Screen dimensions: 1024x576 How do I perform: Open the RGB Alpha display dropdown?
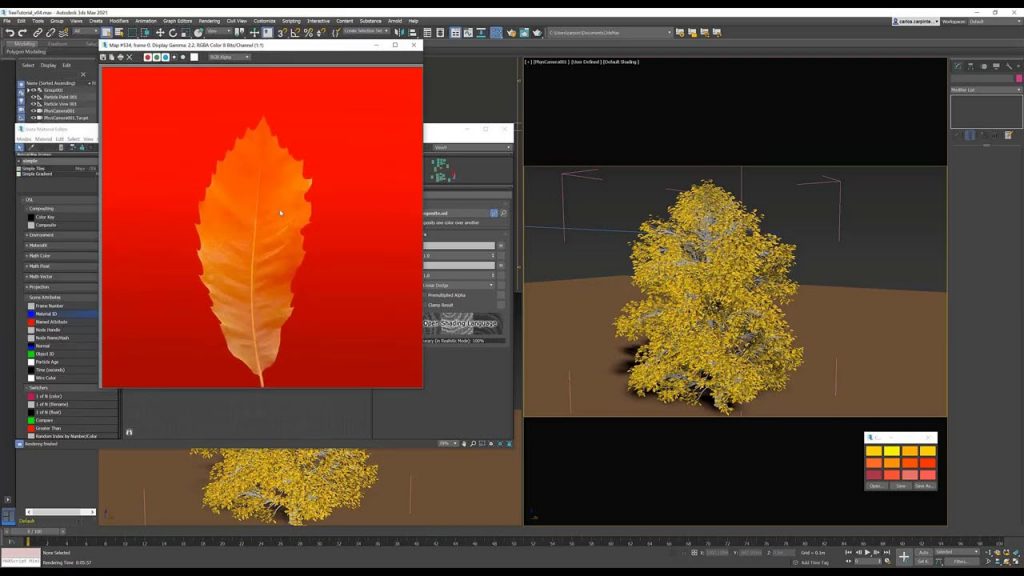pos(228,58)
